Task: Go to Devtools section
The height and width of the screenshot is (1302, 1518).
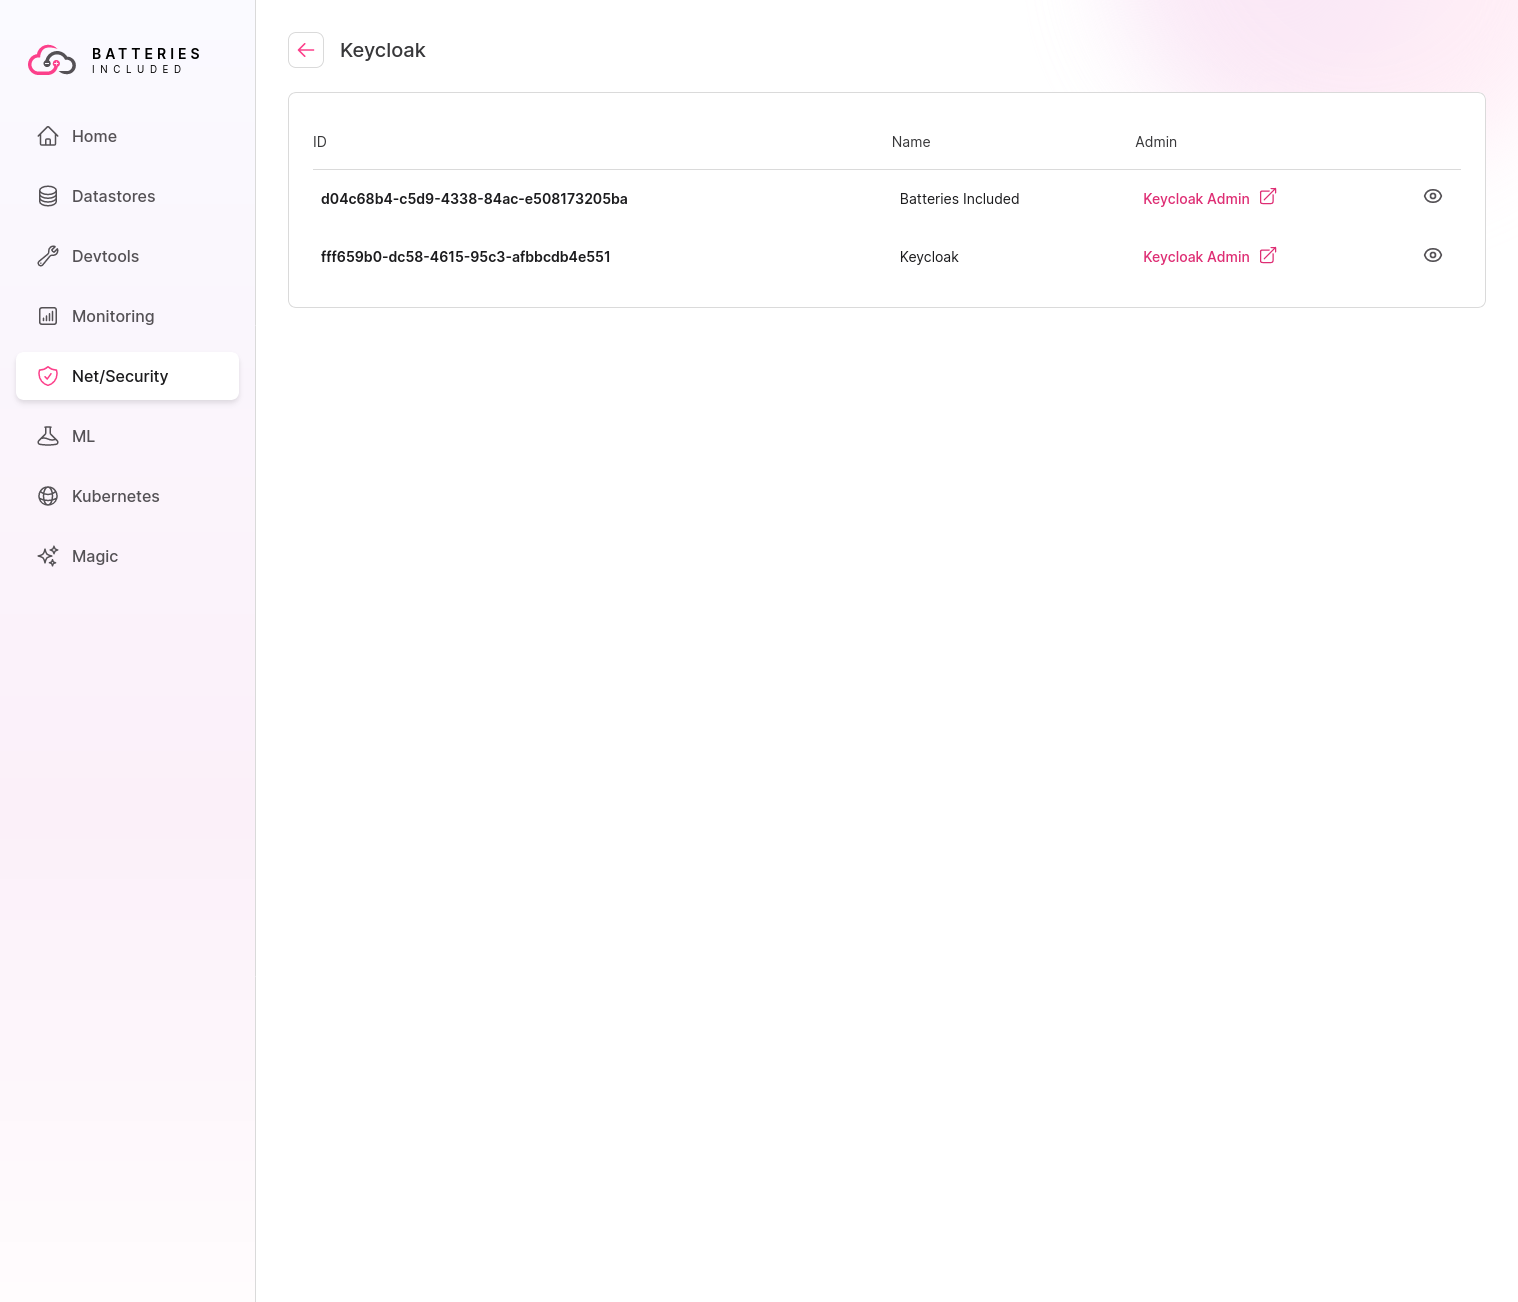Action: (127, 256)
